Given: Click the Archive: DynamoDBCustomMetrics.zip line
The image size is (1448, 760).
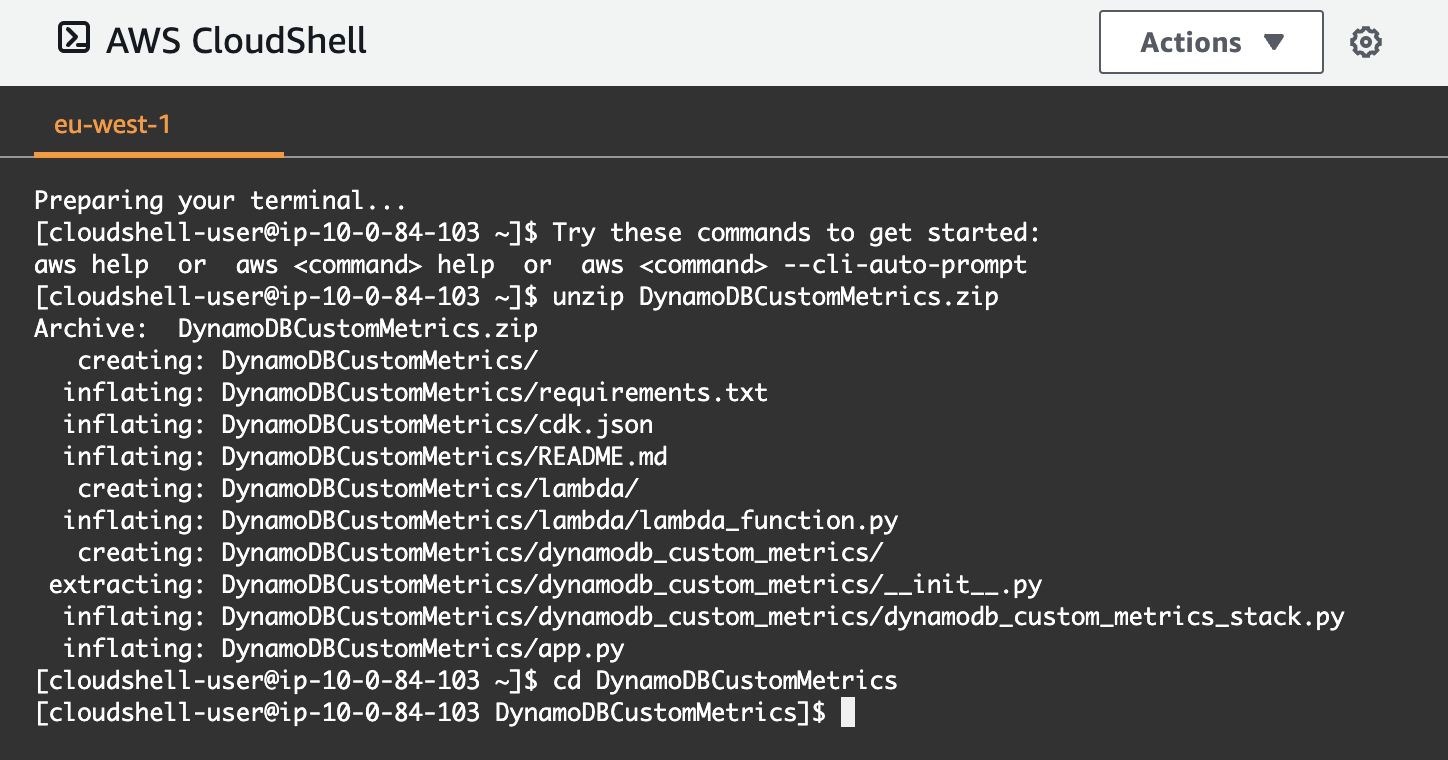Looking at the screenshot, I should point(286,328).
